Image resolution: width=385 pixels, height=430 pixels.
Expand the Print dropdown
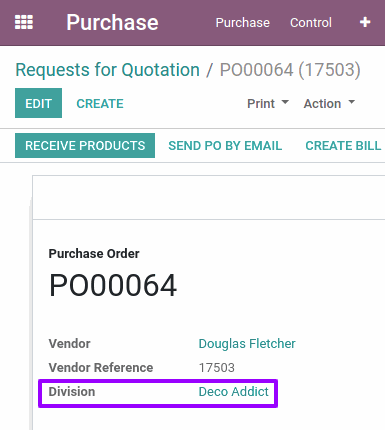[268, 104]
